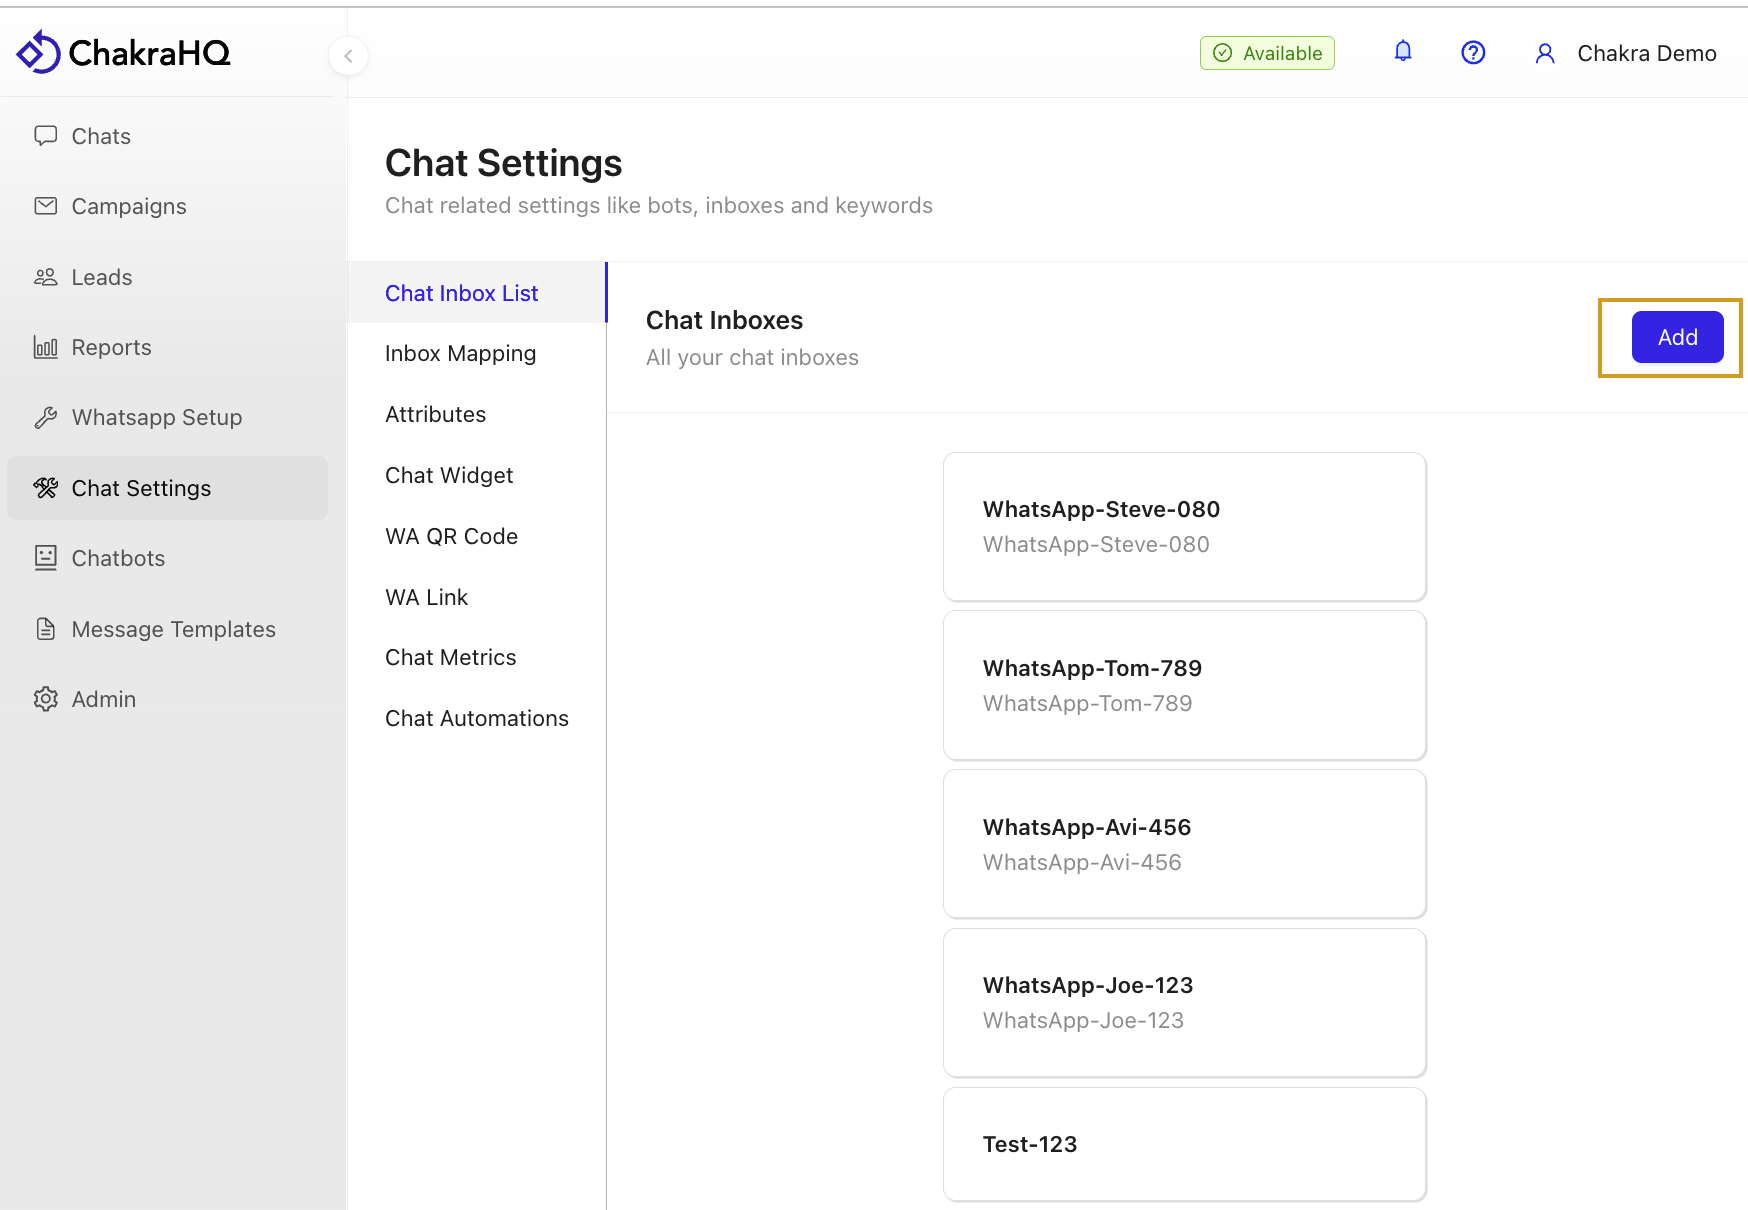Click the Chakra Demo user profile icon
This screenshot has height=1210, width=1748.
(x=1545, y=54)
